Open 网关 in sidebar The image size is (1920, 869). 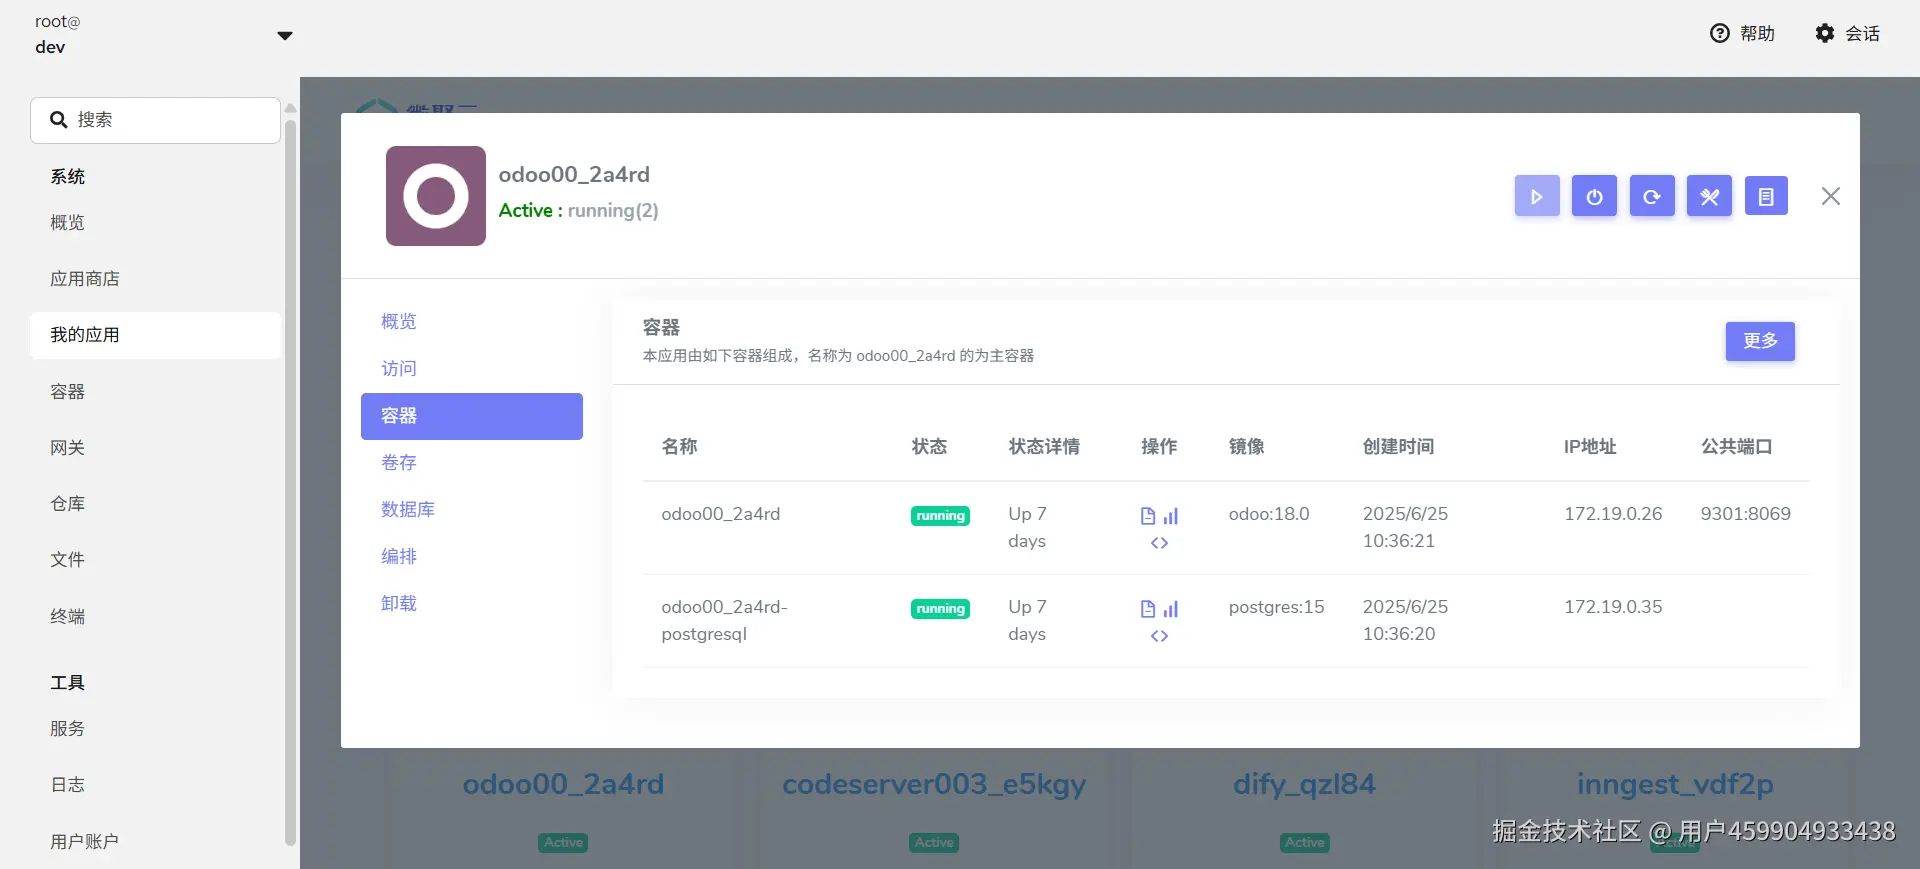tap(155, 448)
